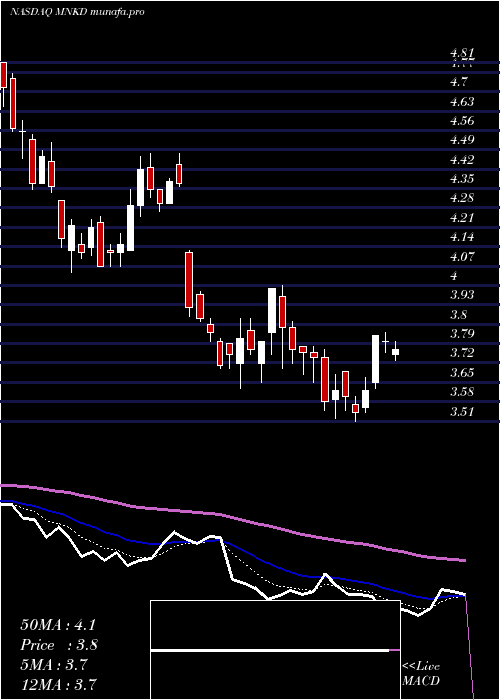This screenshot has height=700, width=500.
Task: Click the 3.65 price axis label
Action: (462, 372)
